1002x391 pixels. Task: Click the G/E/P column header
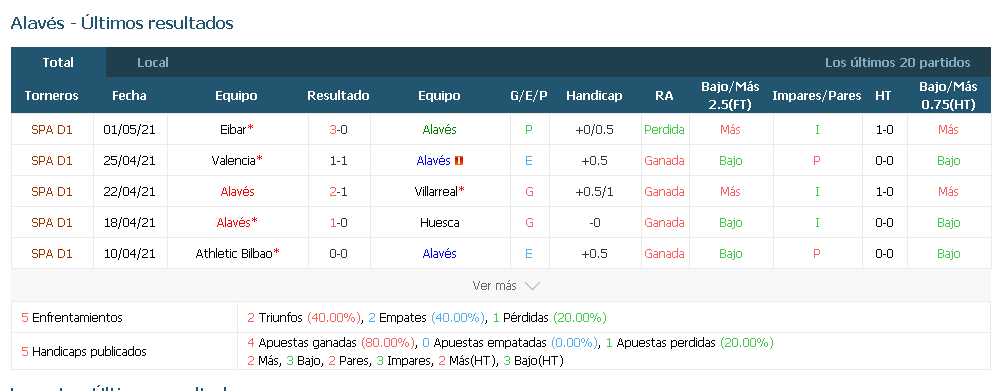tap(528, 96)
